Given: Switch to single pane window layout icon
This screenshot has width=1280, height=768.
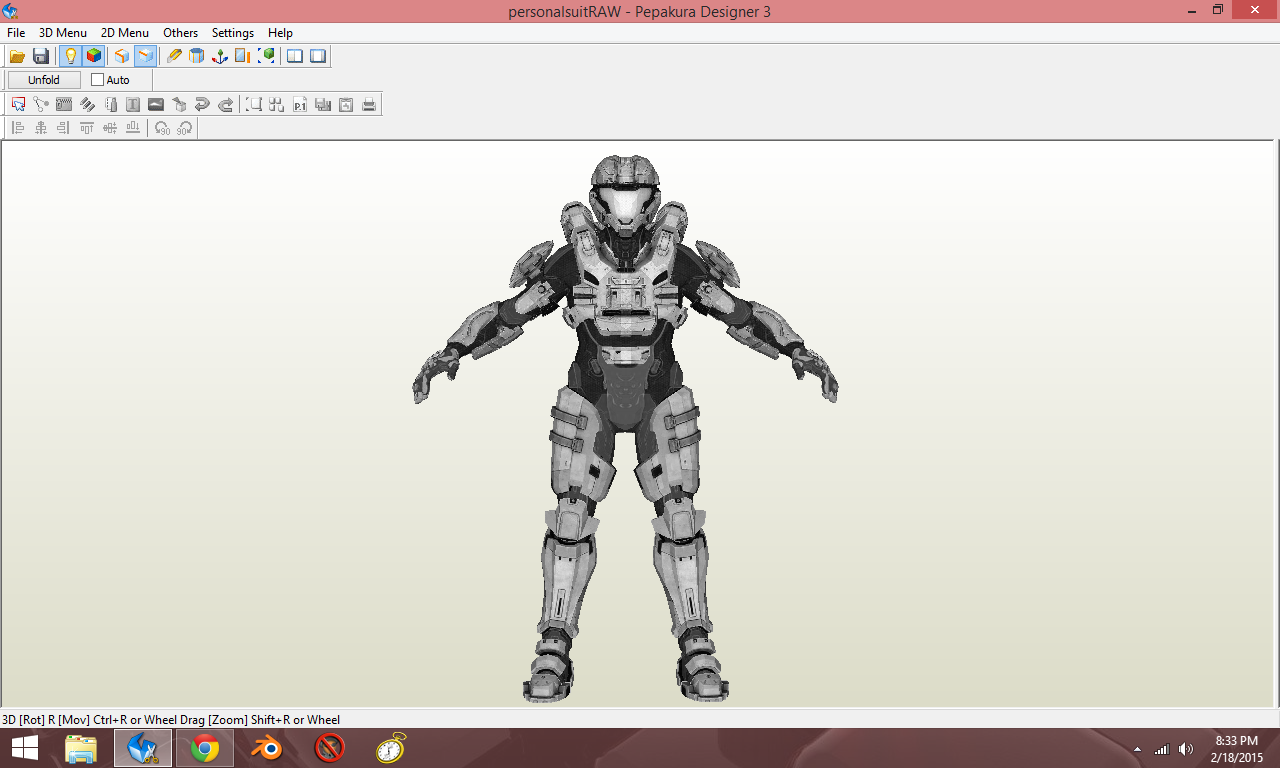Looking at the screenshot, I should 318,56.
